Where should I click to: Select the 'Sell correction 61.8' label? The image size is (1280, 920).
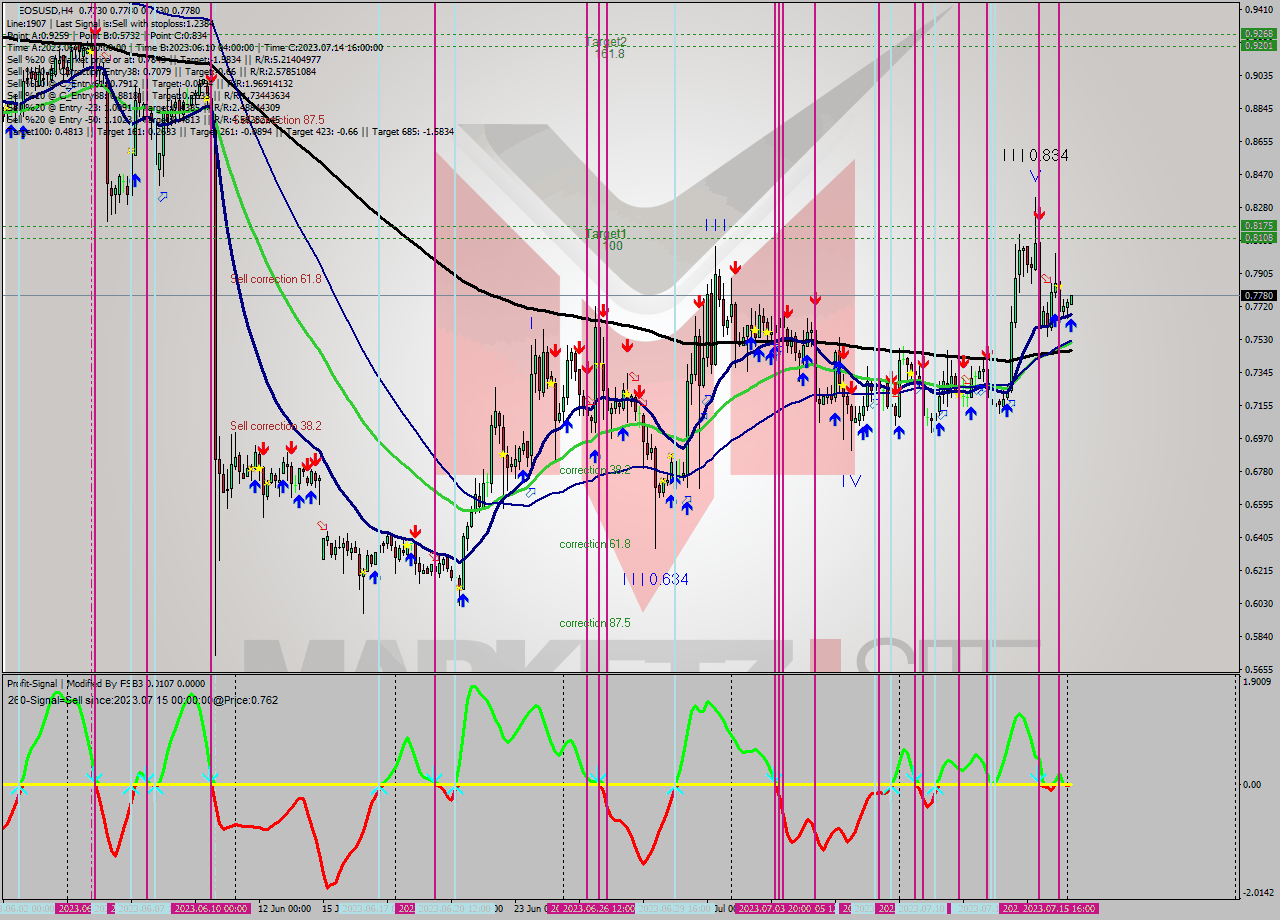tap(276, 279)
